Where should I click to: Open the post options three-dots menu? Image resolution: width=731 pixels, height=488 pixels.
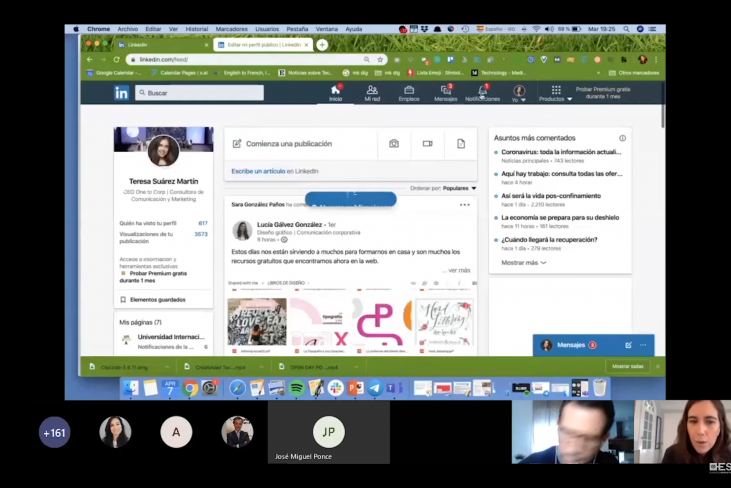465,205
